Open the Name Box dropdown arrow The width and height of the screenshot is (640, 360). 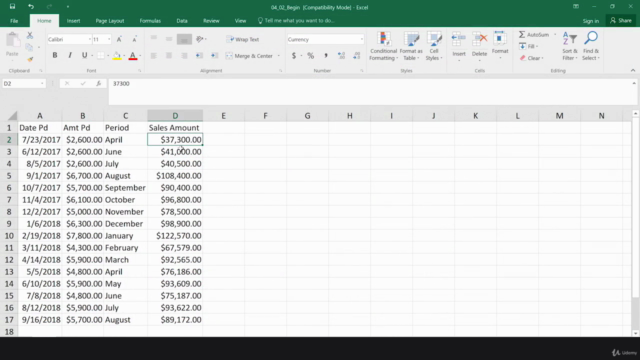point(42,83)
